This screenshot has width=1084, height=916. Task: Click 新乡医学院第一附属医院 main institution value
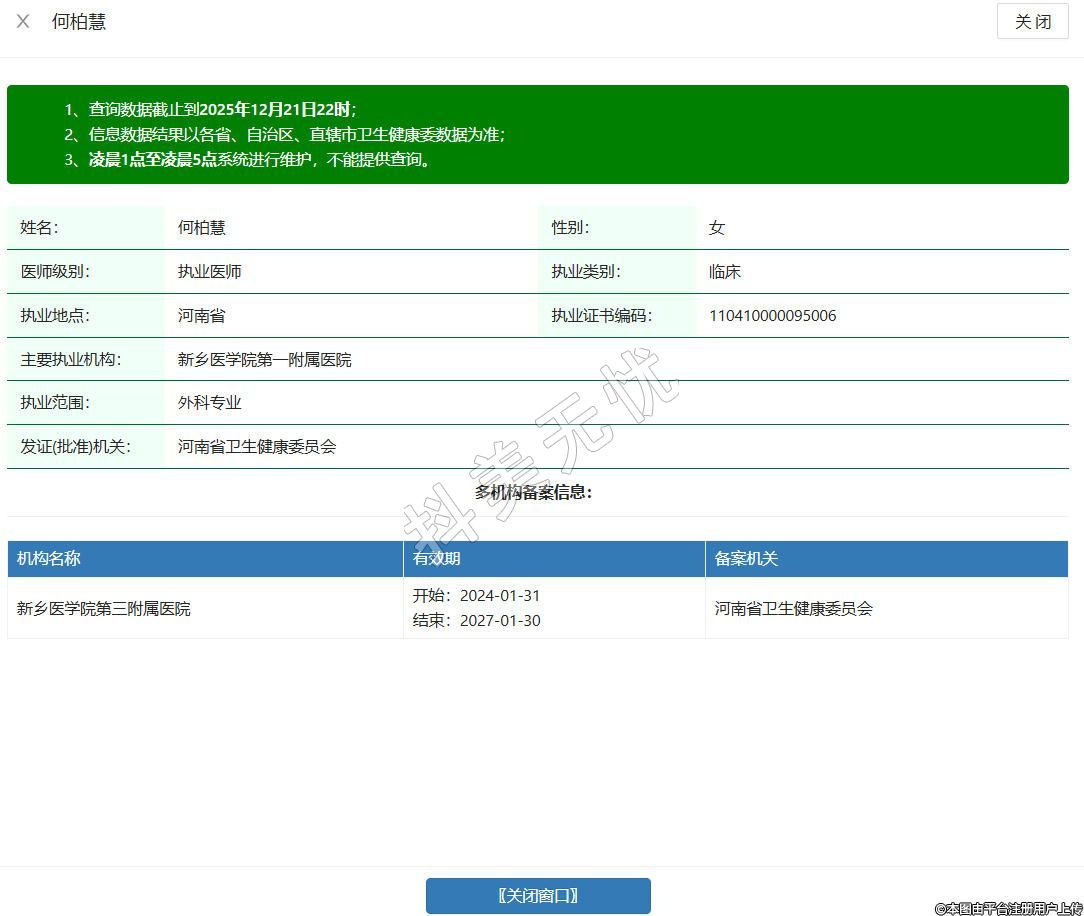[x=265, y=360]
